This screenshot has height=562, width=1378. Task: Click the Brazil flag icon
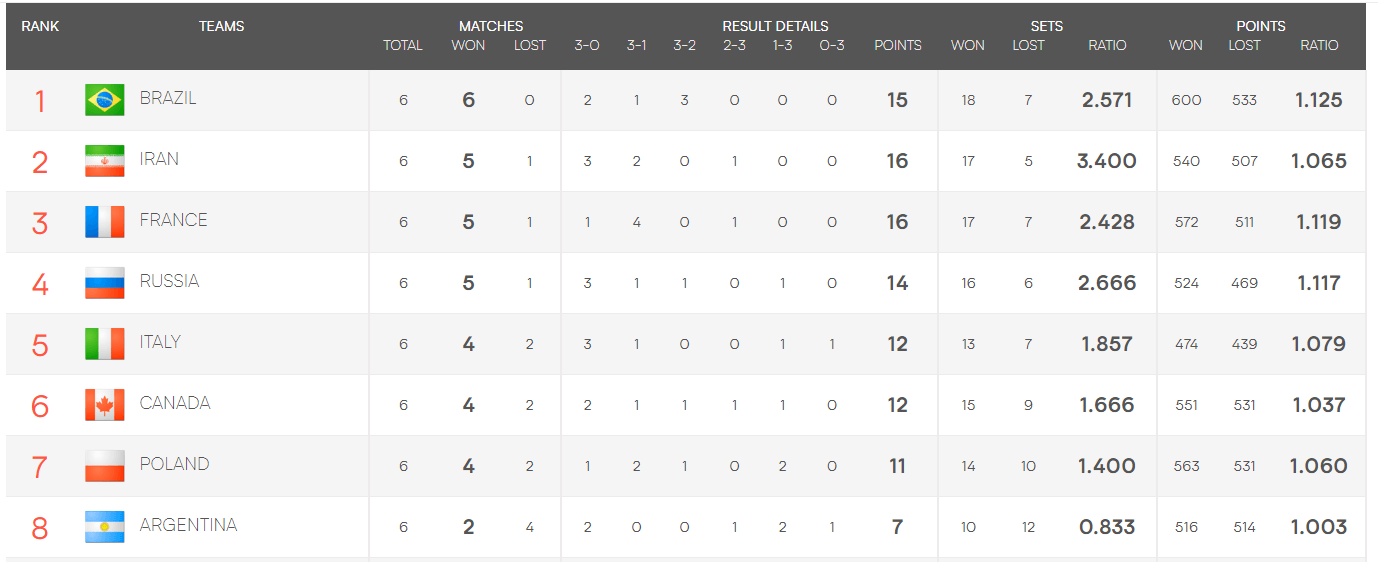[x=105, y=100]
